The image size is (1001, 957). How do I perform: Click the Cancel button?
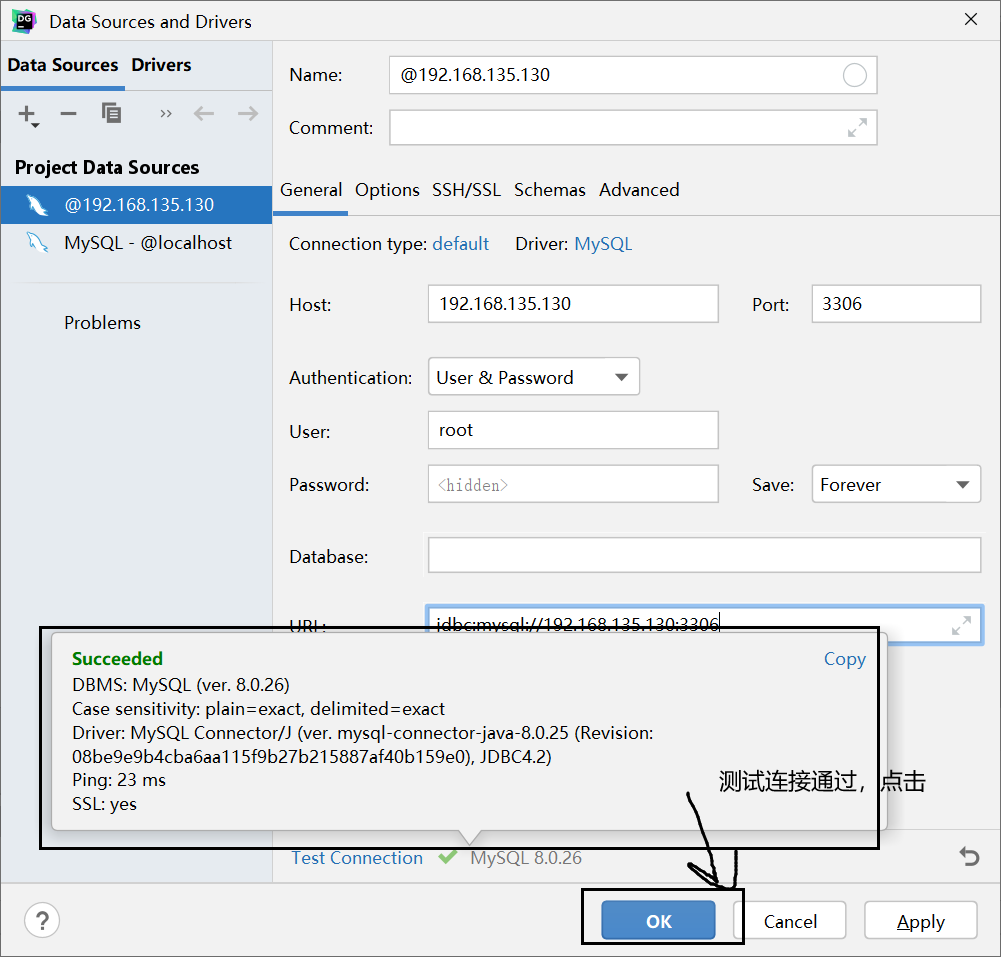pyautogui.click(x=790, y=921)
